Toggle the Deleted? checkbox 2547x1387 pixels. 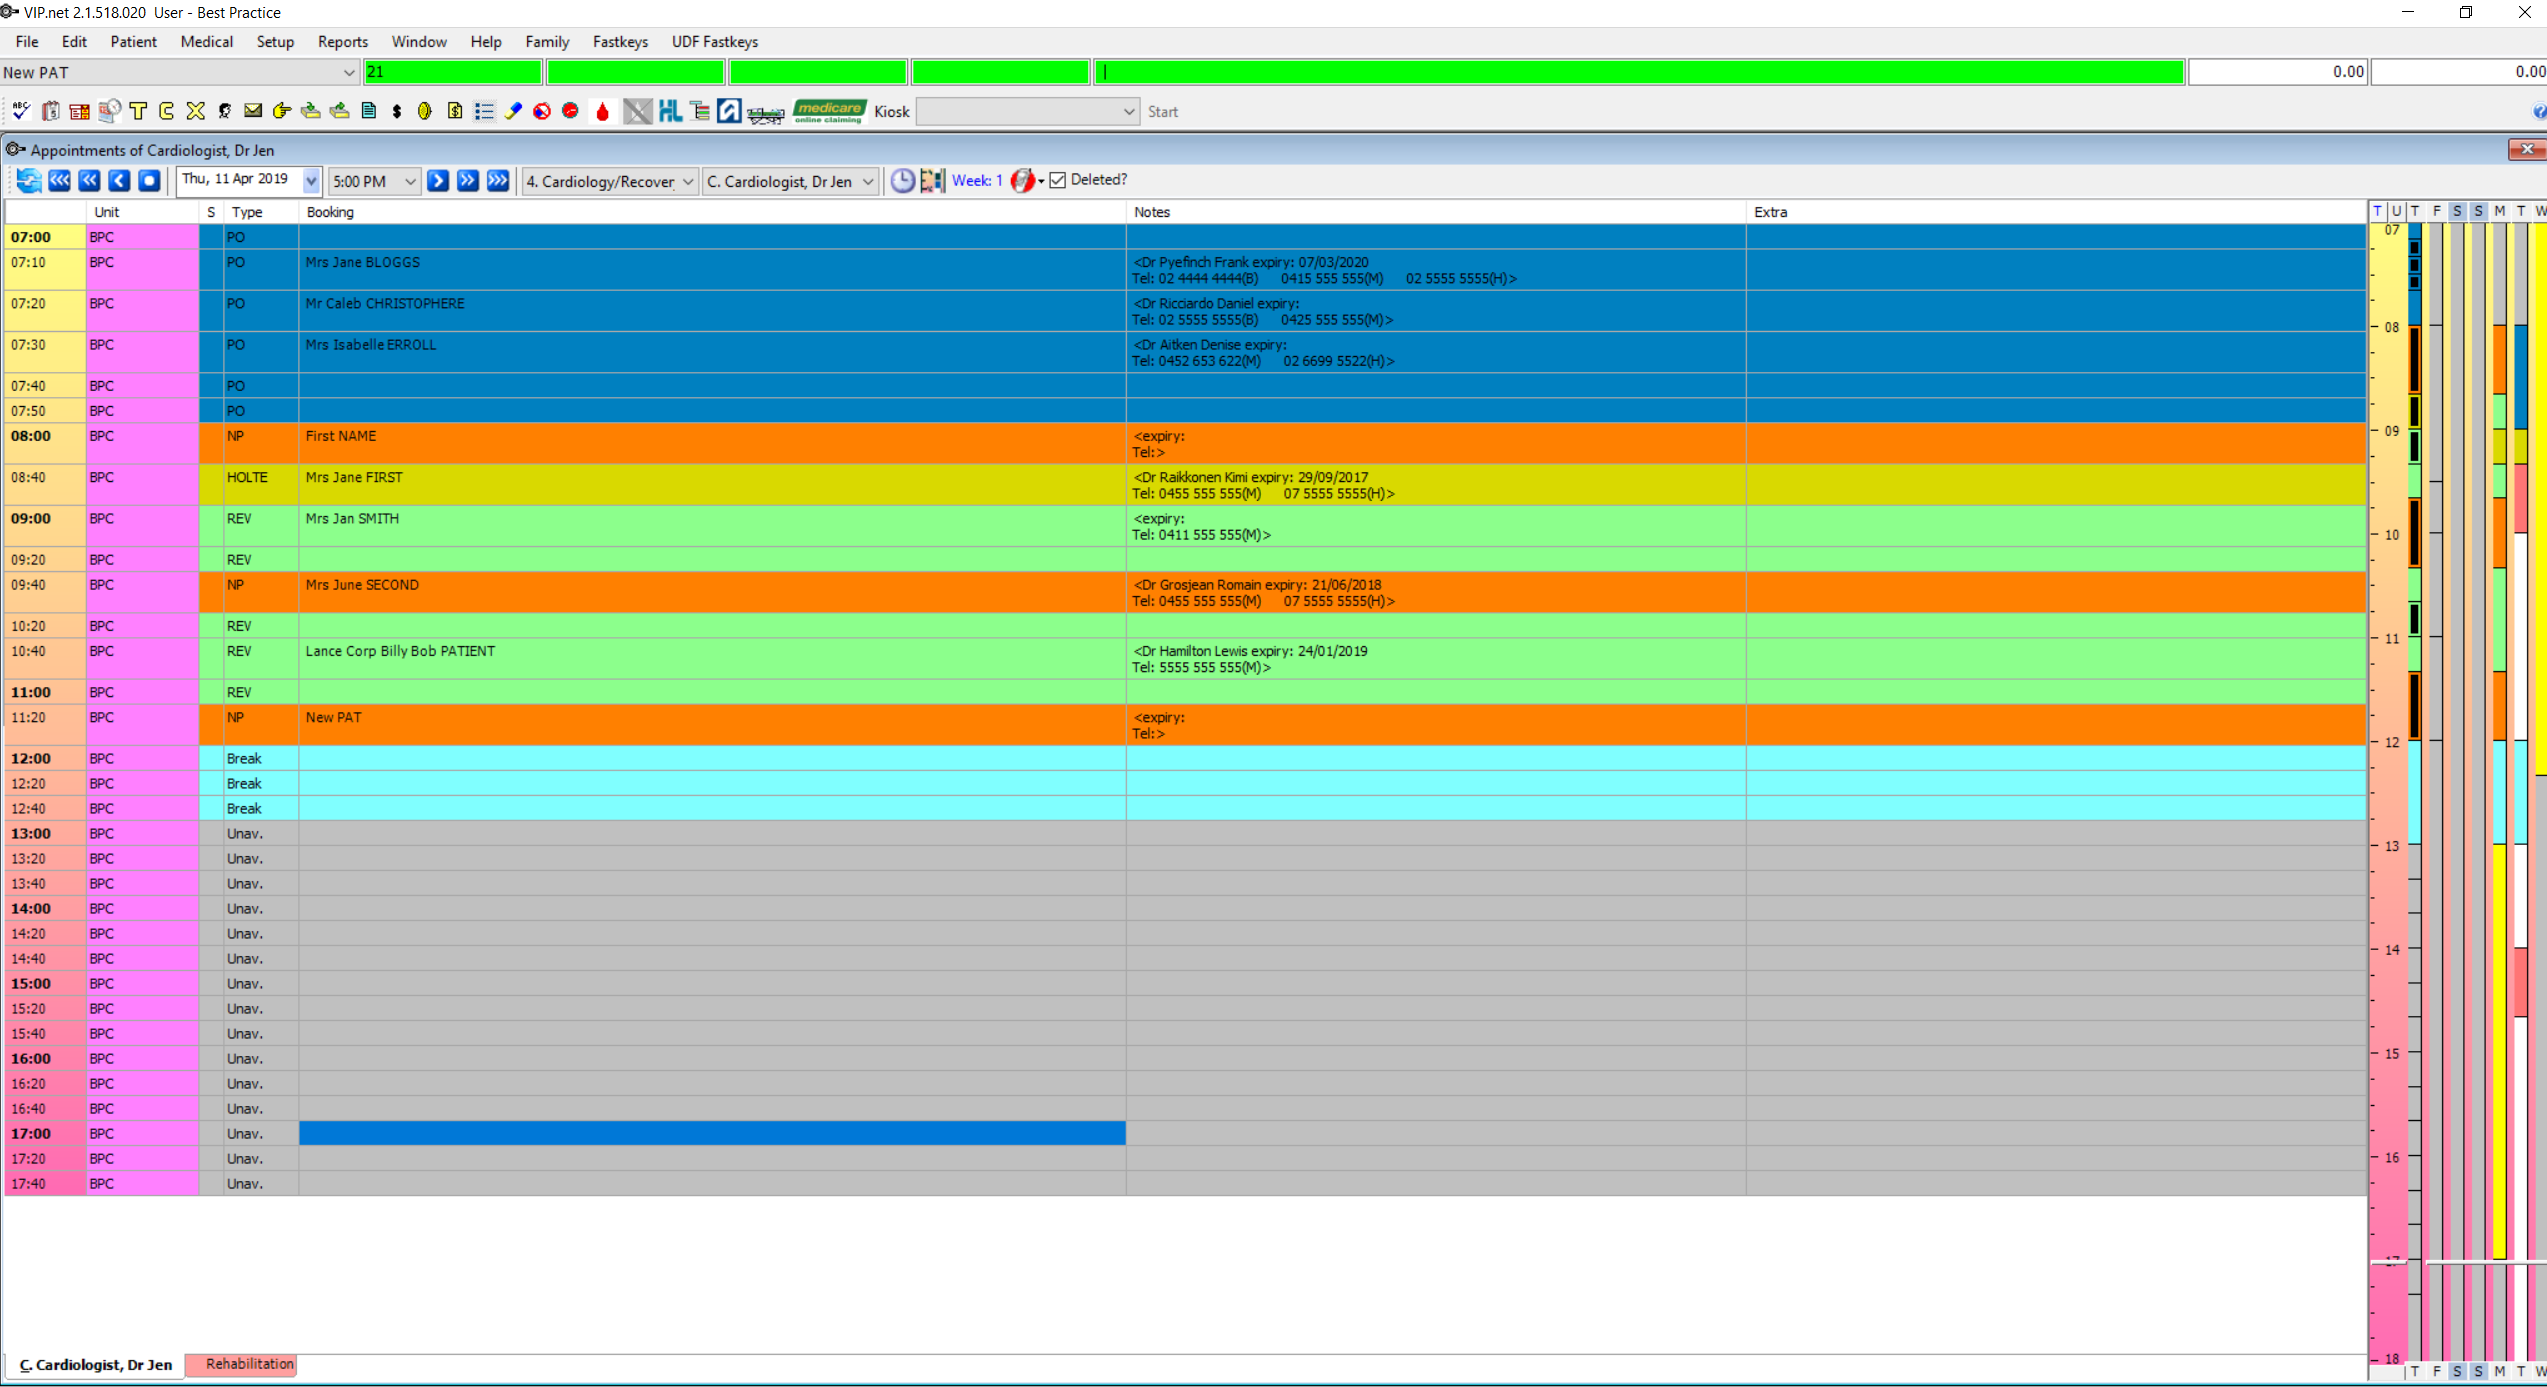pyautogui.click(x=1058, y=181)
